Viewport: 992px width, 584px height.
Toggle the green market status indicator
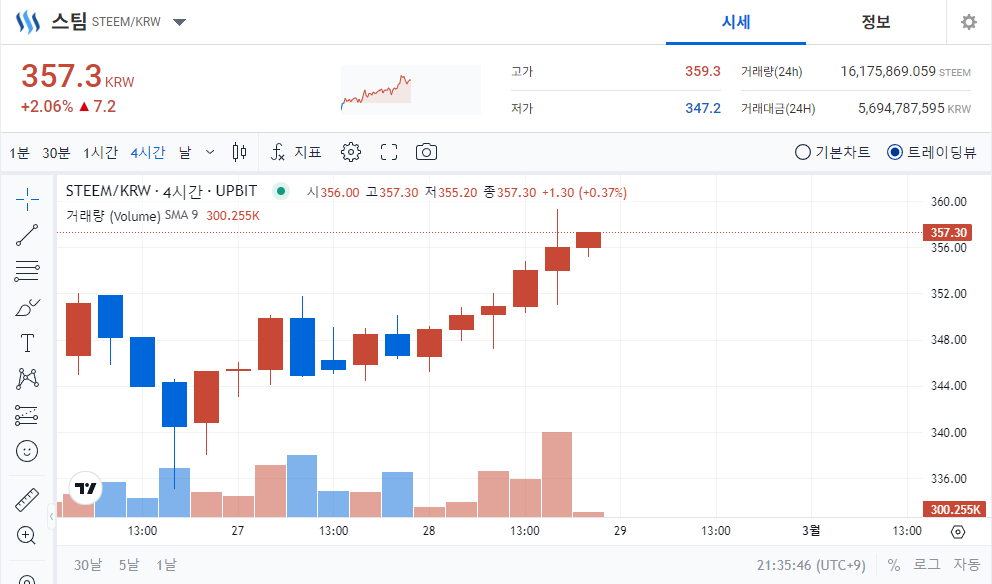click(281, 190)
